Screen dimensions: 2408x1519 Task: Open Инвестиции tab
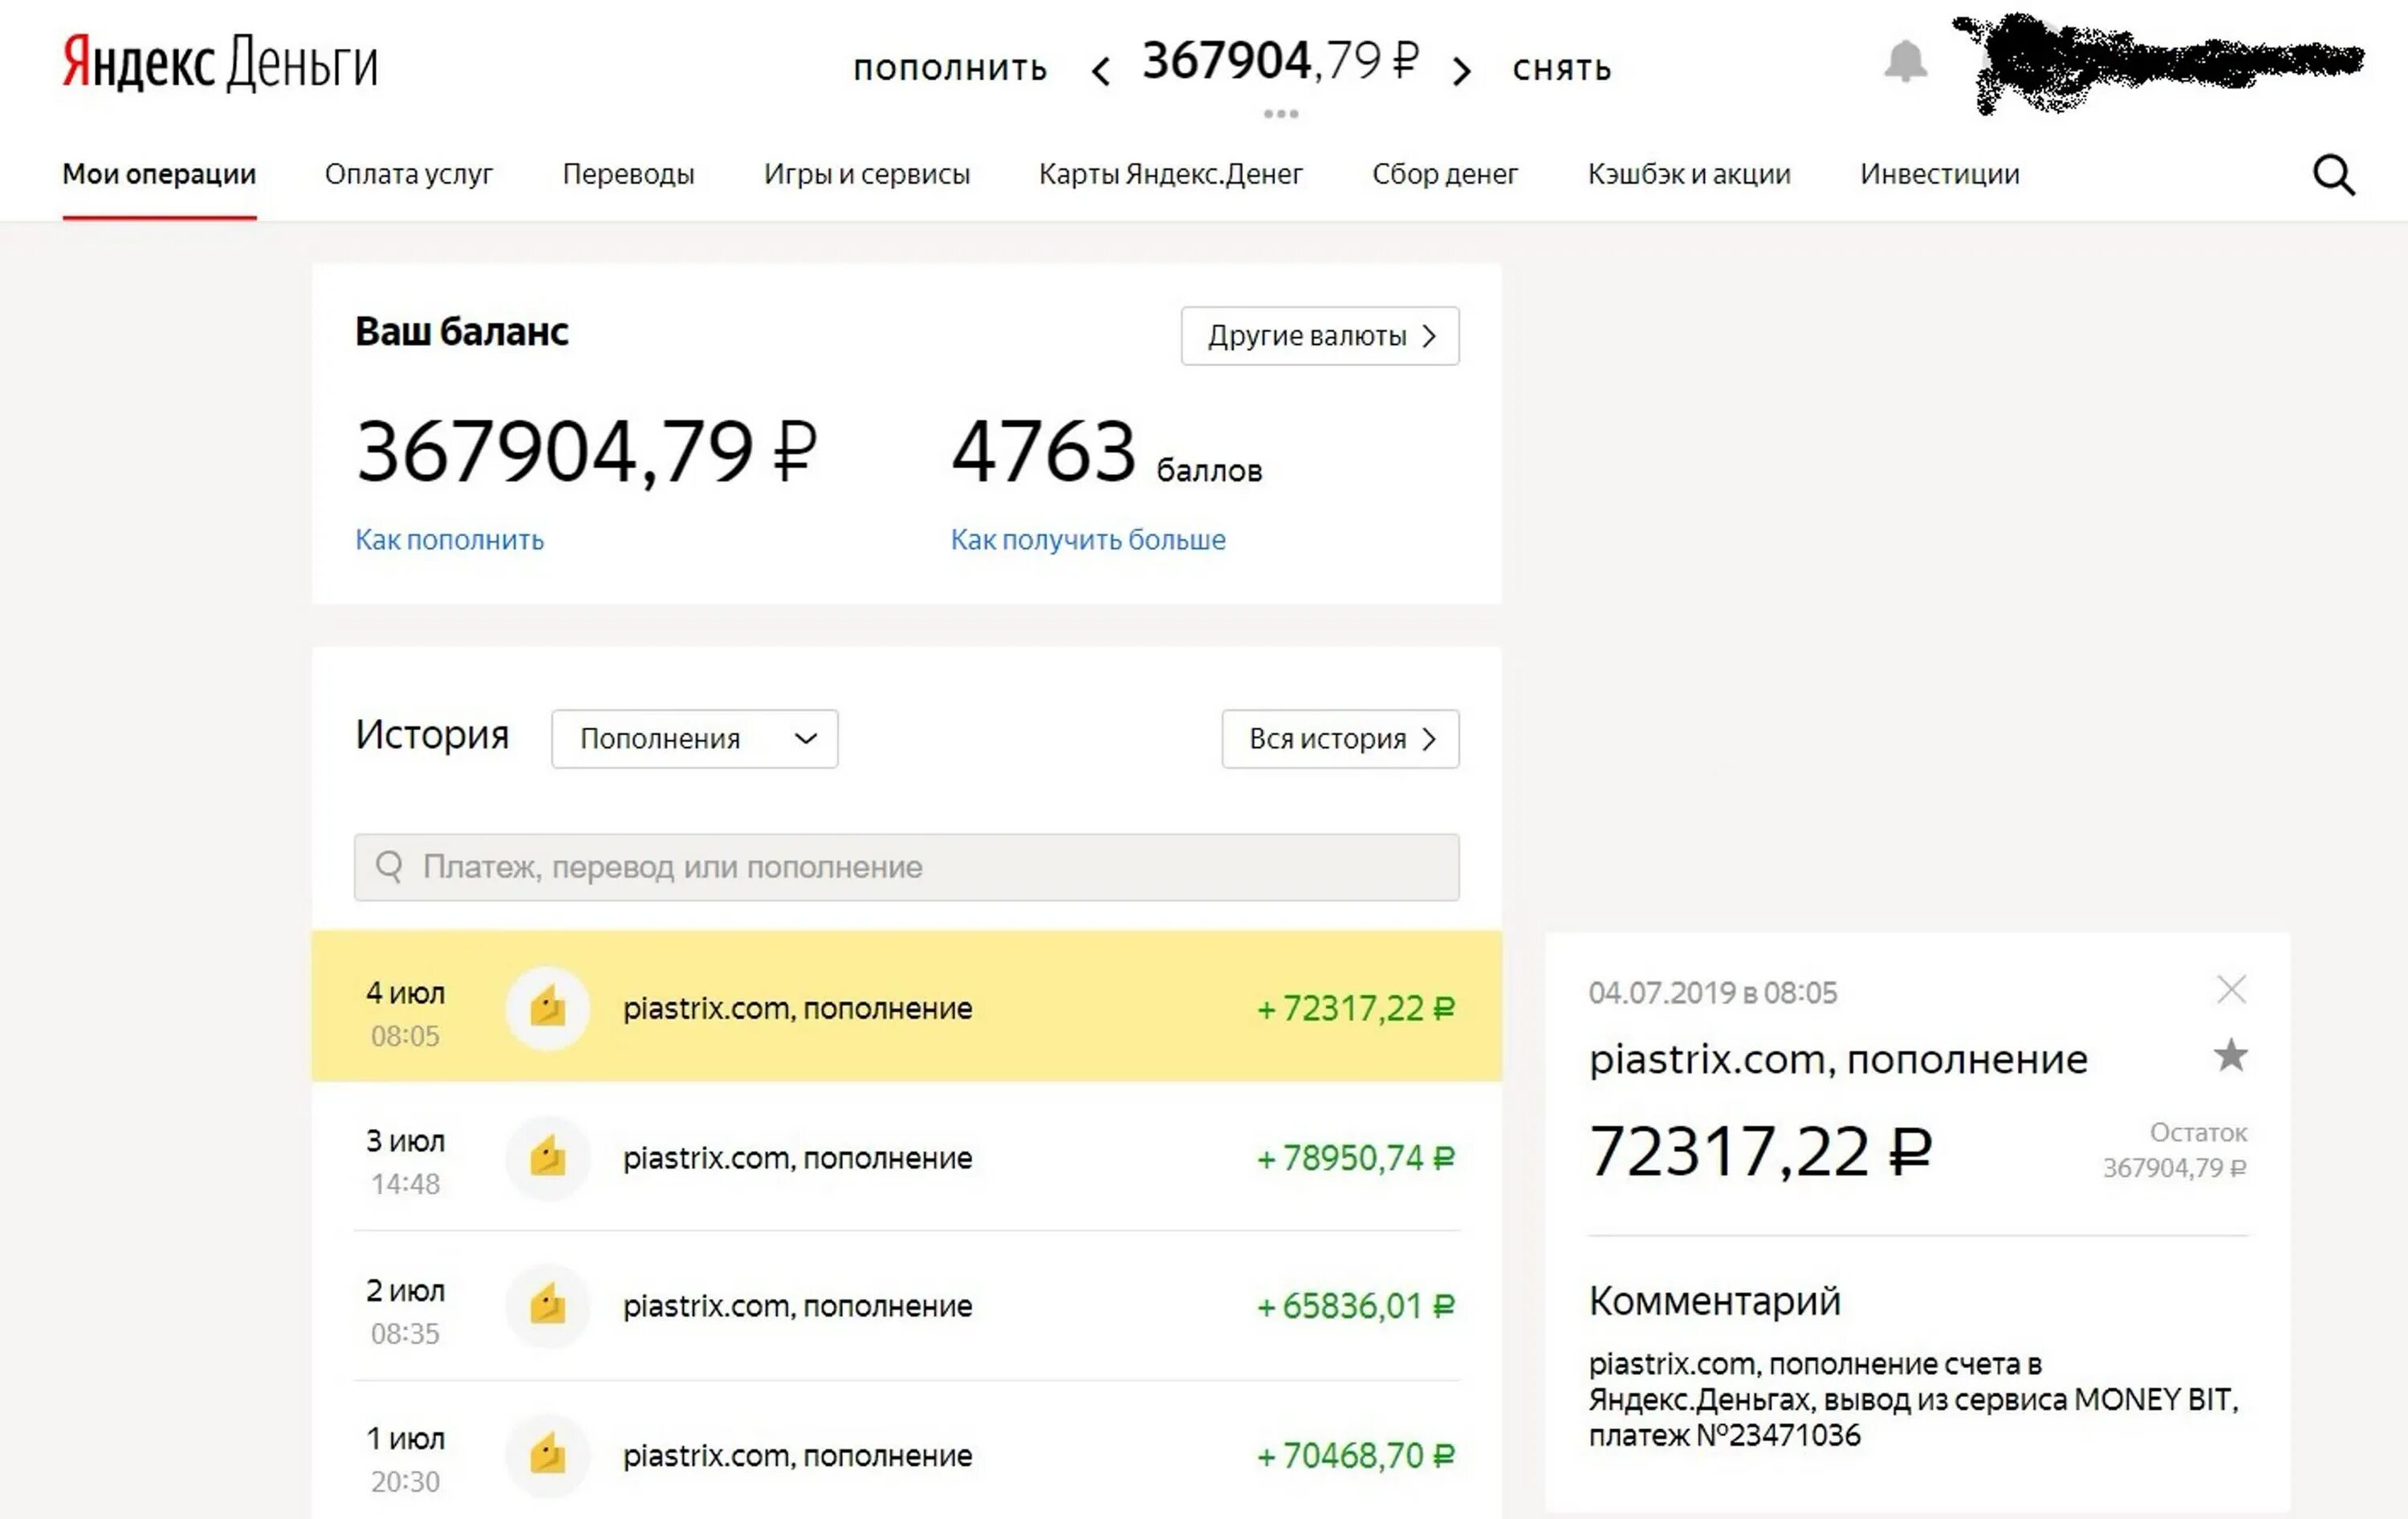1939,174
